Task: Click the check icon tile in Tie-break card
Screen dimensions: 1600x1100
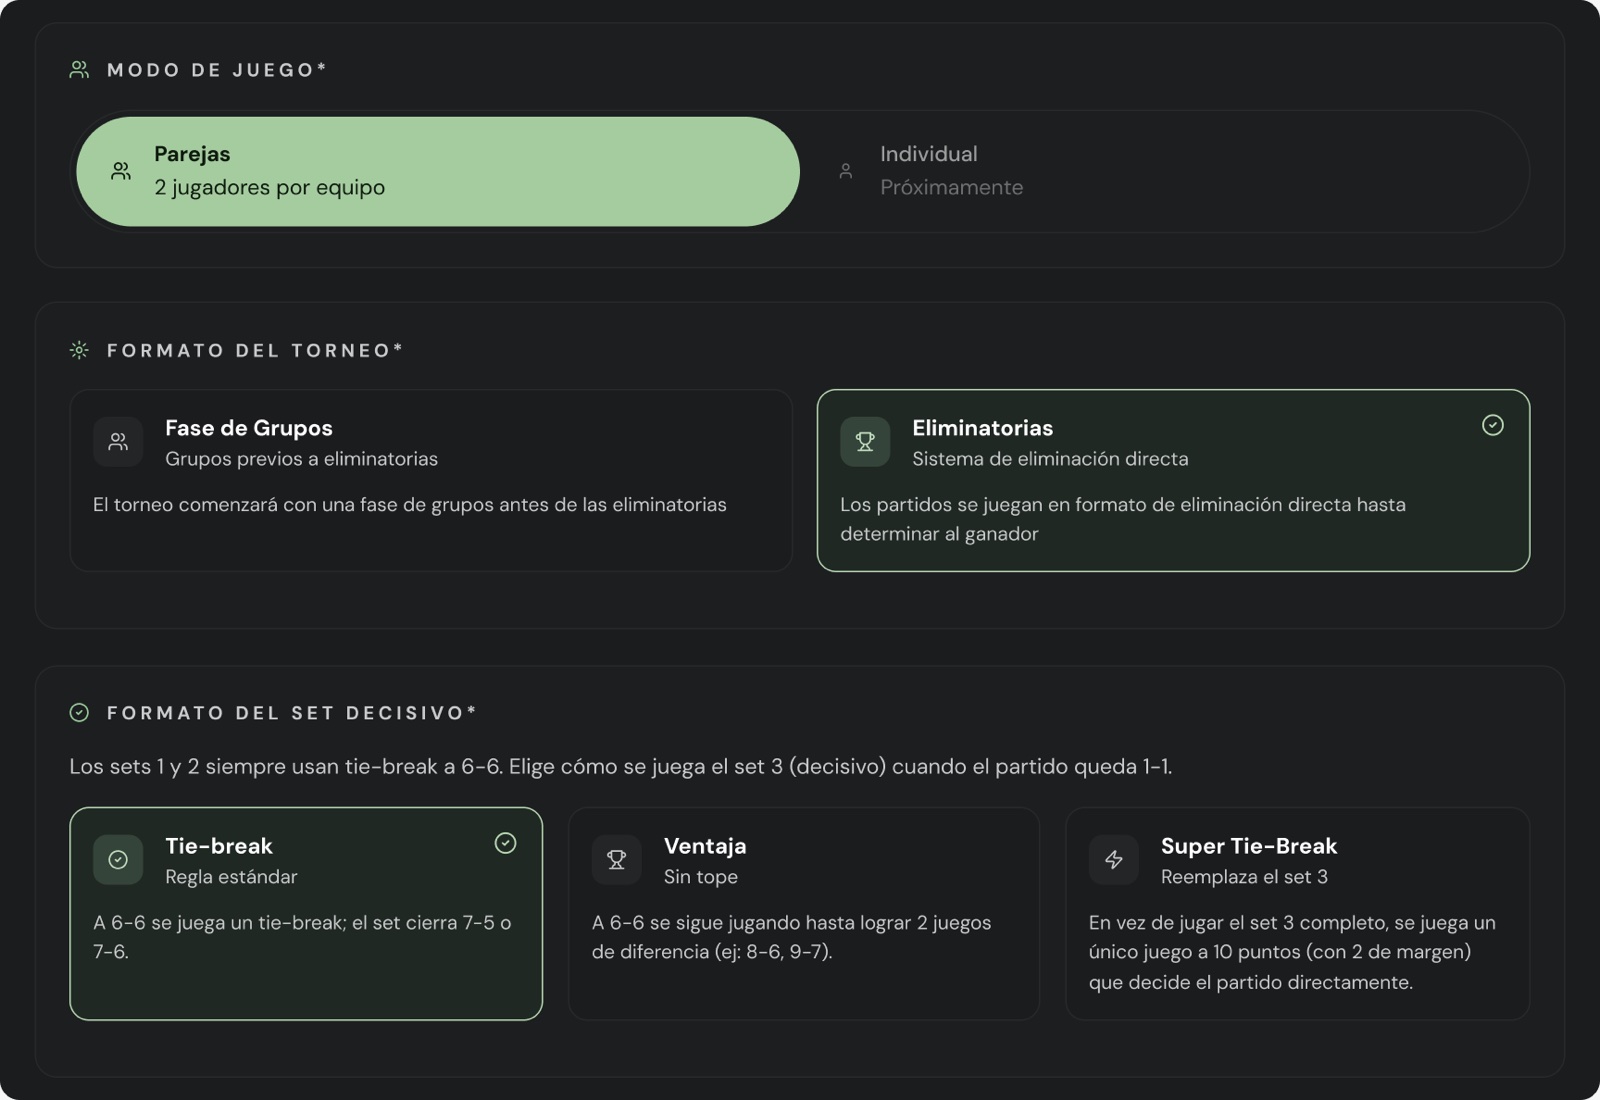Action: coord(118,860)
